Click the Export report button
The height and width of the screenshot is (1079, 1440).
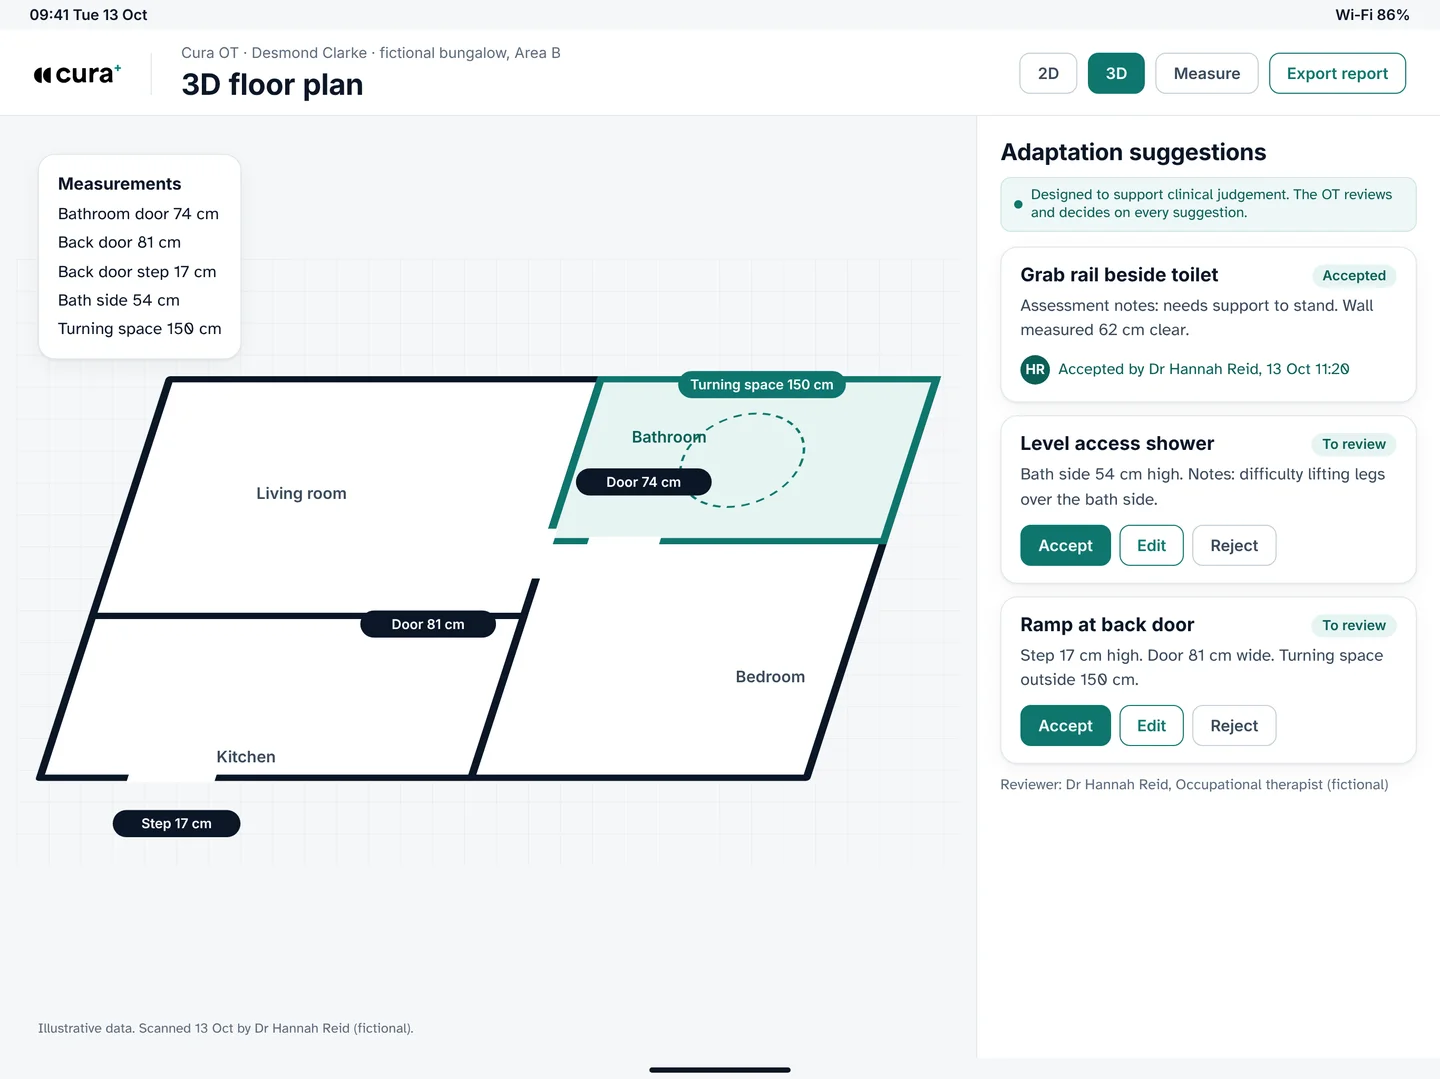tap(1337, 74)
